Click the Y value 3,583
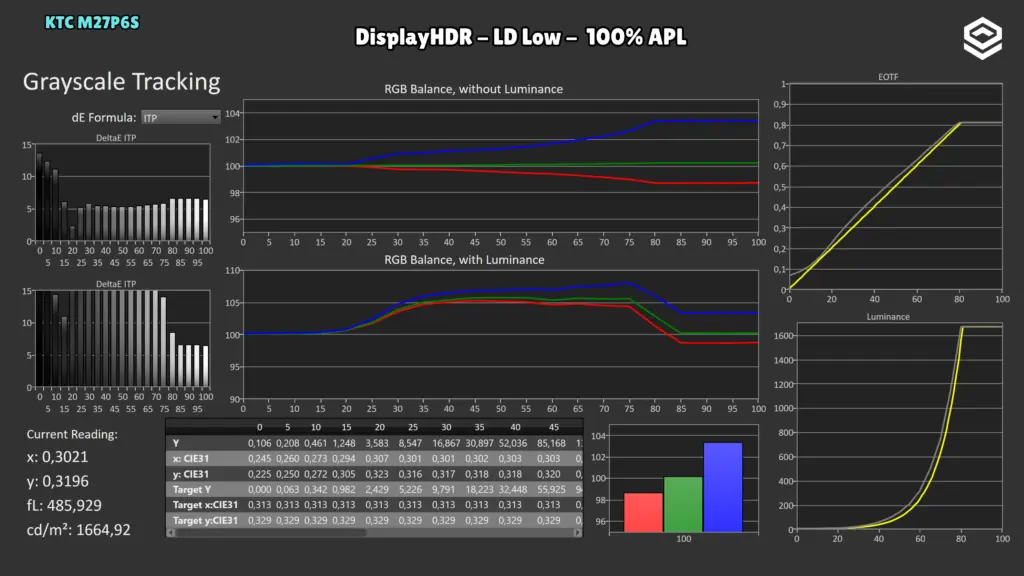Image resolution: width=1024 pixels, height=576 pixels. coord(377,443)
